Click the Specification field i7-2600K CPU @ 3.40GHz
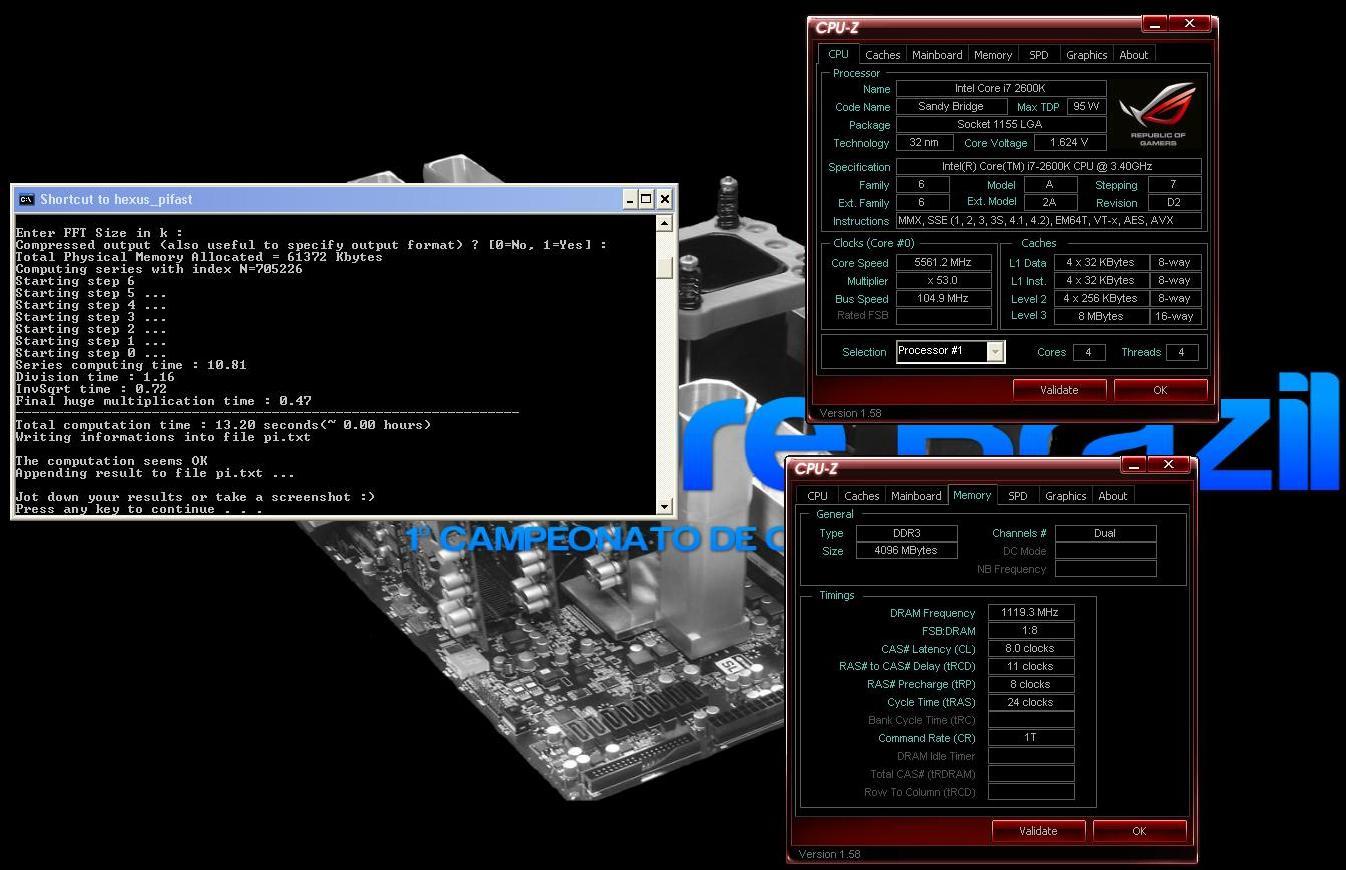1346x870 pixels. pos(1049,166)
